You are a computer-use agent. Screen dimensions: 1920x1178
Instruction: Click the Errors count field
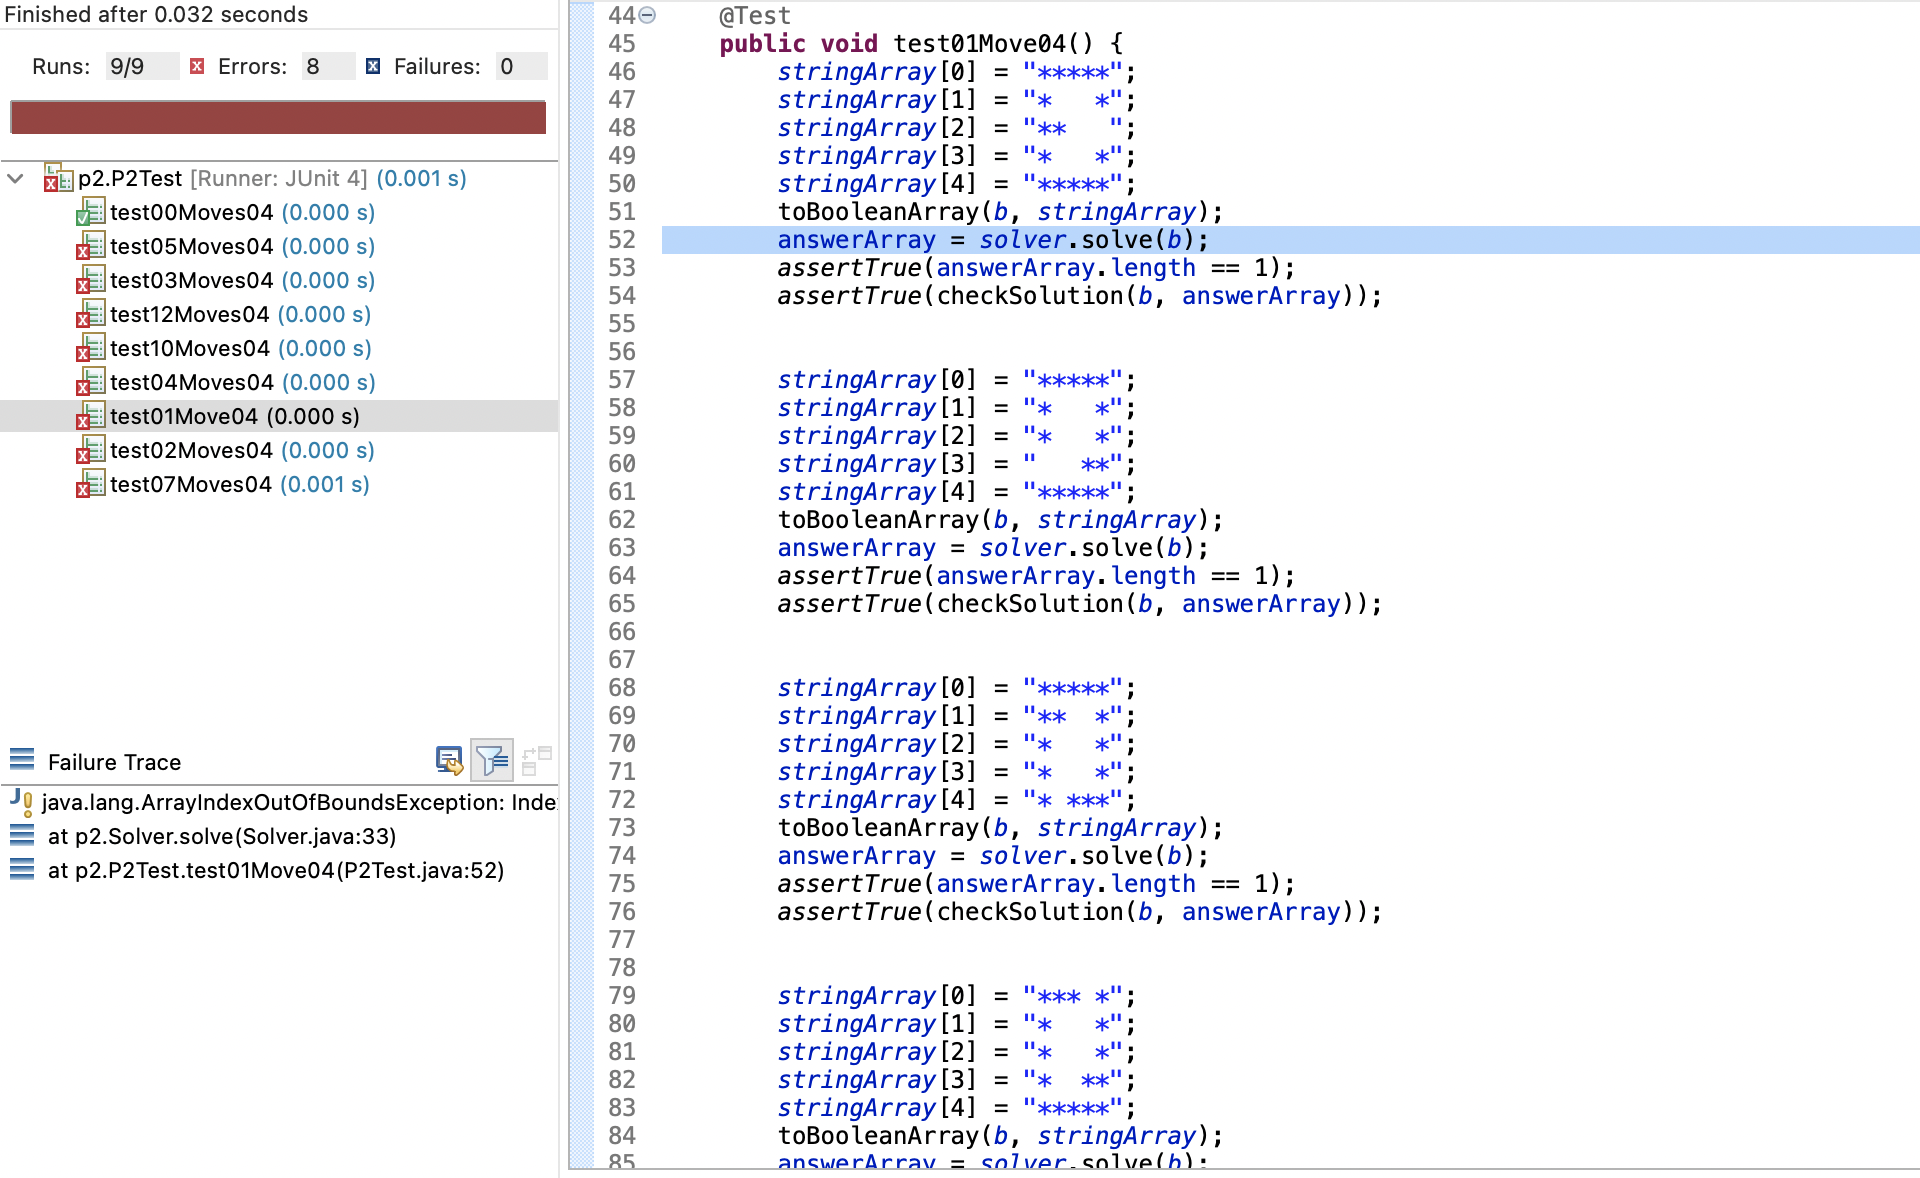[x=327, y=67]
